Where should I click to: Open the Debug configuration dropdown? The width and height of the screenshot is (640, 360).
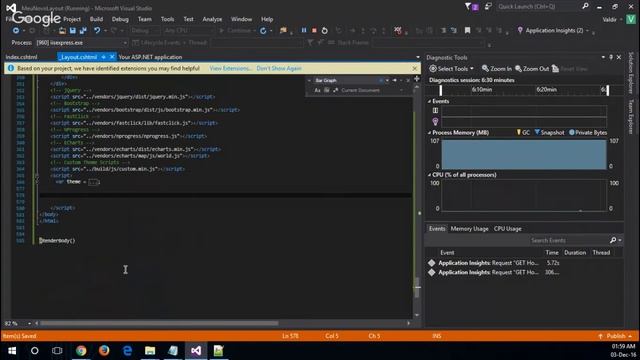click(x=145, y=31)
